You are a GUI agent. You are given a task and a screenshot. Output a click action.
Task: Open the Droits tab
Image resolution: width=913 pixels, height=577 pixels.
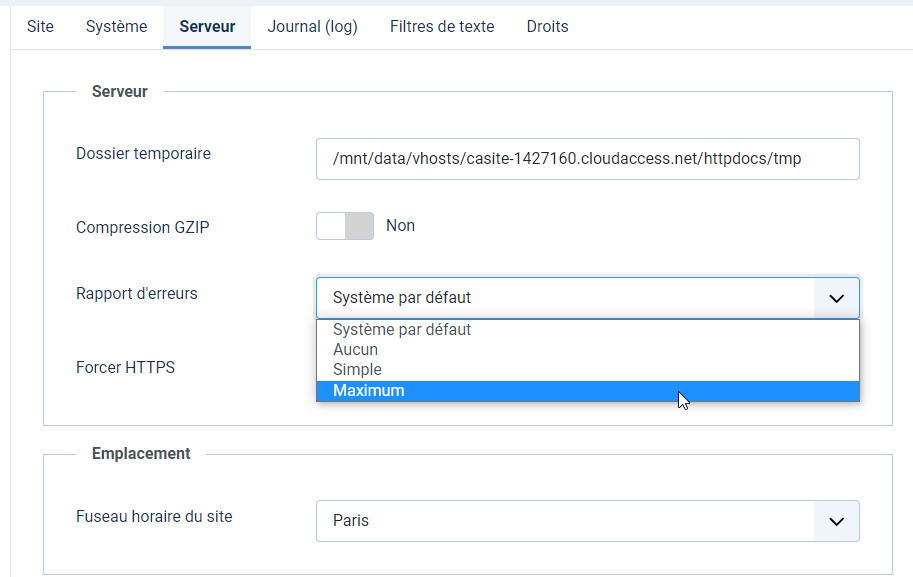547,27
